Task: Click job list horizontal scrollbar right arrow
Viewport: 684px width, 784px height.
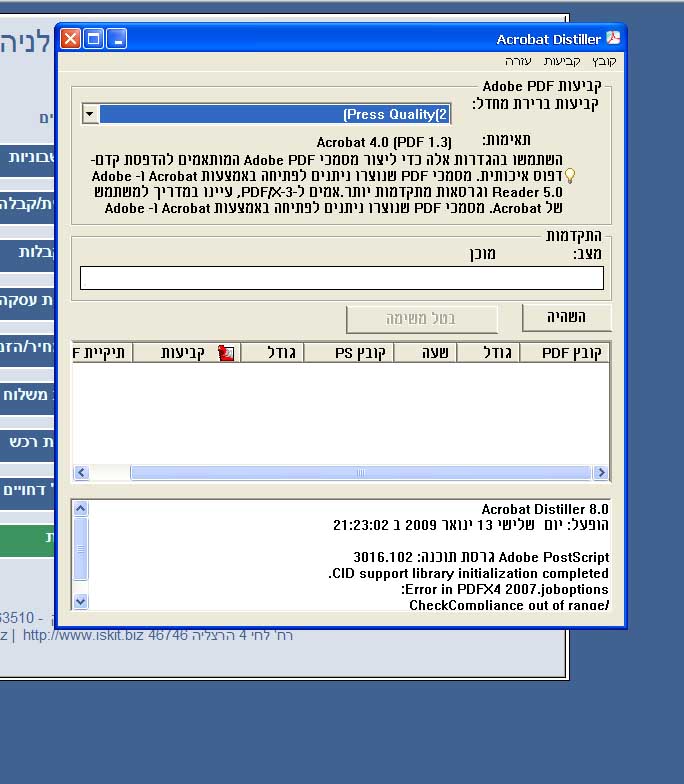Action: tap(600, 472)
